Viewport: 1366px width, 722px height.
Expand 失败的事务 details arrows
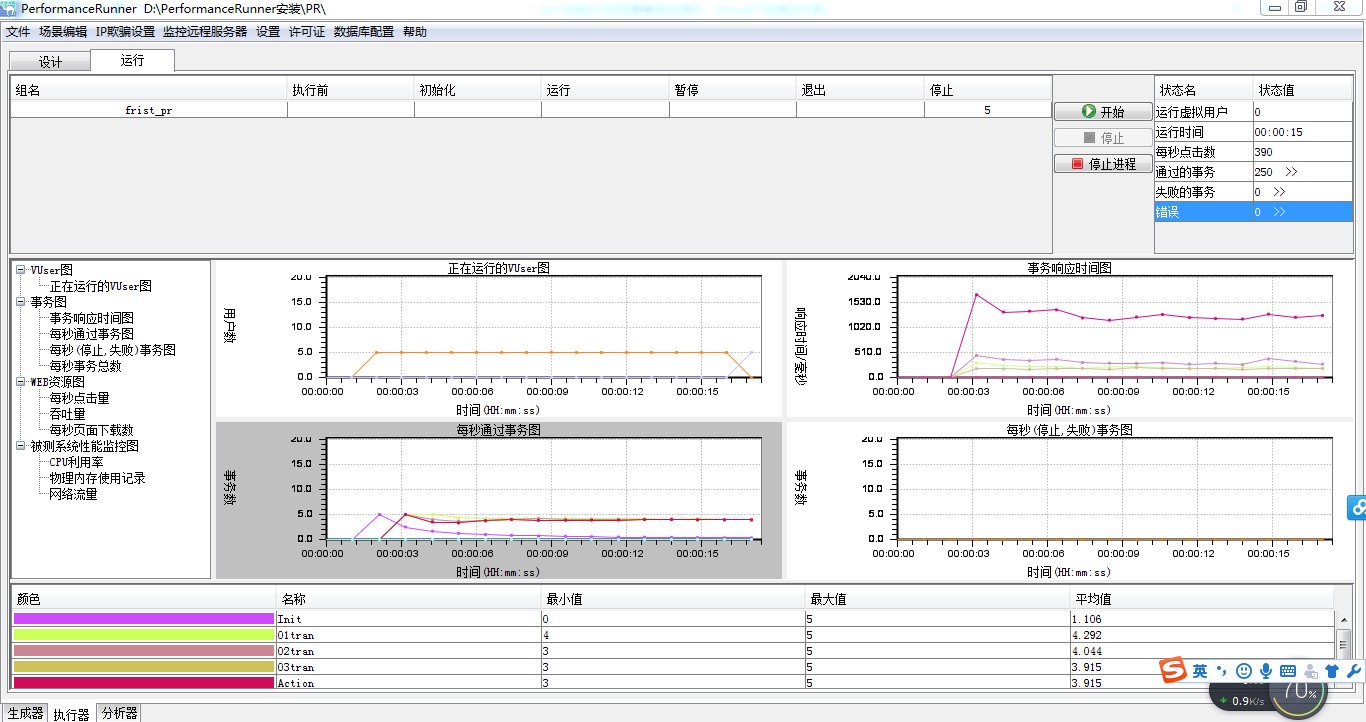1279,192
